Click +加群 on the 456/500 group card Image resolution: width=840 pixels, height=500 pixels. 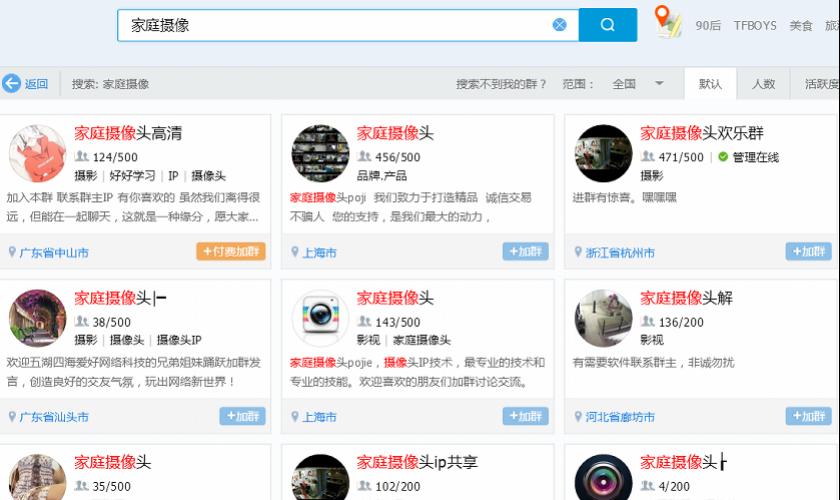point(526,251)
